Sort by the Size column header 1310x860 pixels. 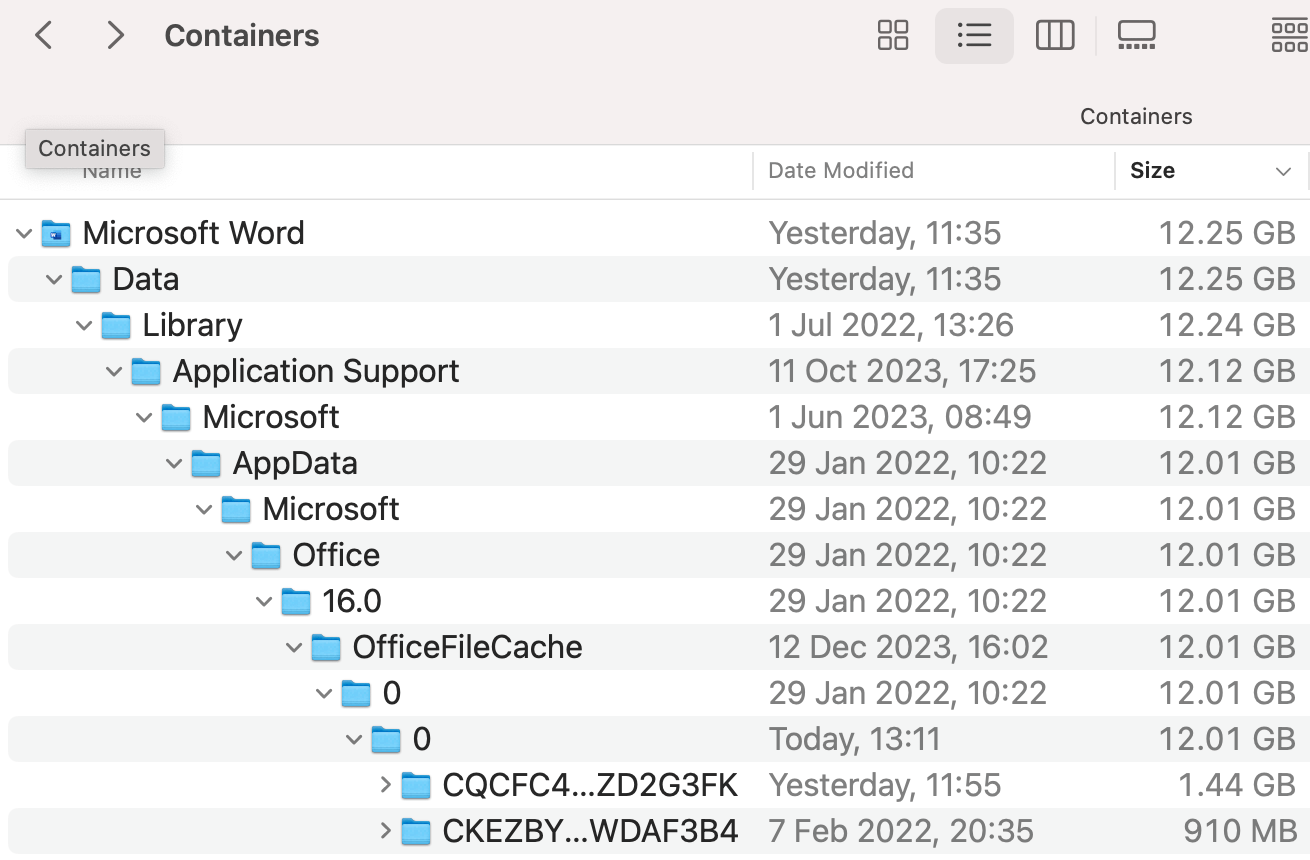coord(1152,170)
